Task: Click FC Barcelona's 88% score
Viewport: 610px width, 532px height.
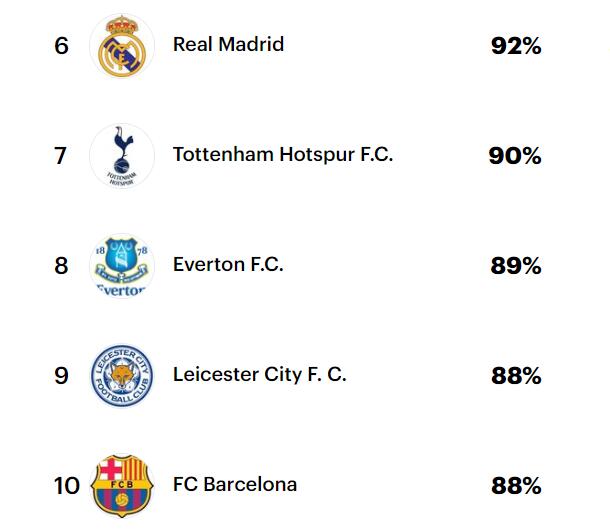Action: (516, 486)
